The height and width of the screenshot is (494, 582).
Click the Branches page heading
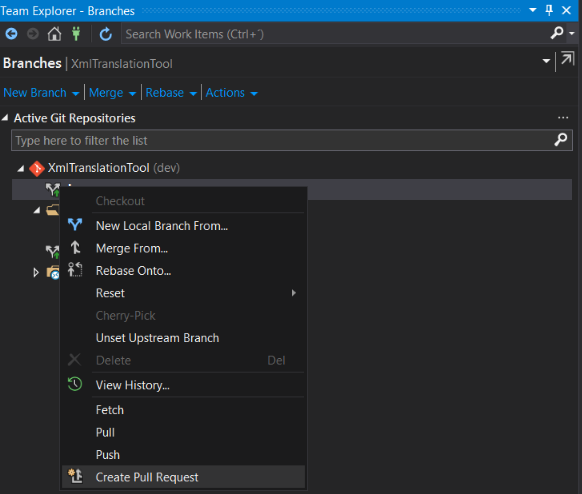point(32,63)
